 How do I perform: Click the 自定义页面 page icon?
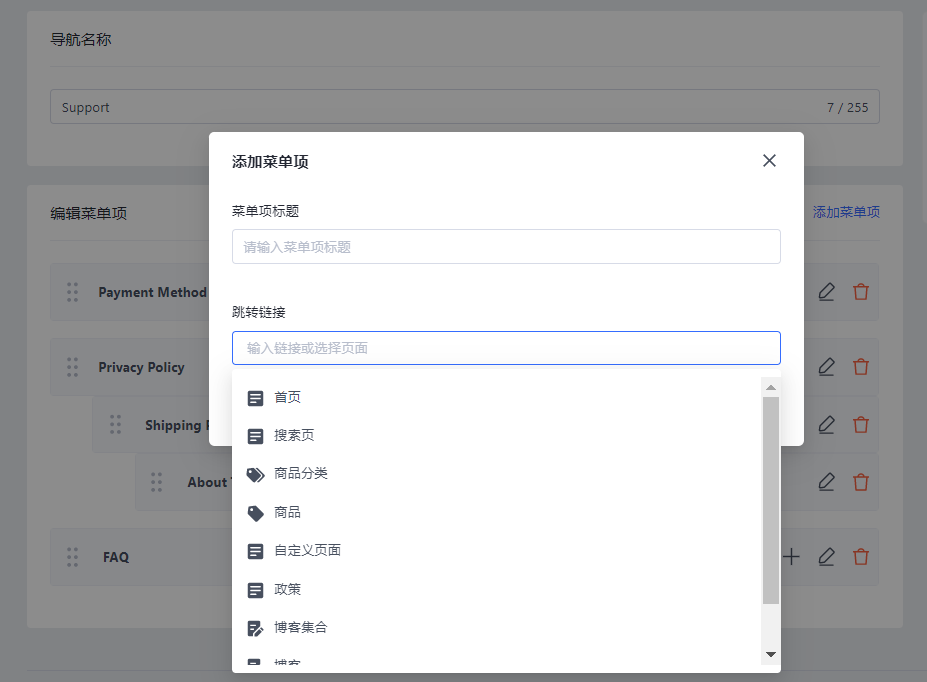255,551
